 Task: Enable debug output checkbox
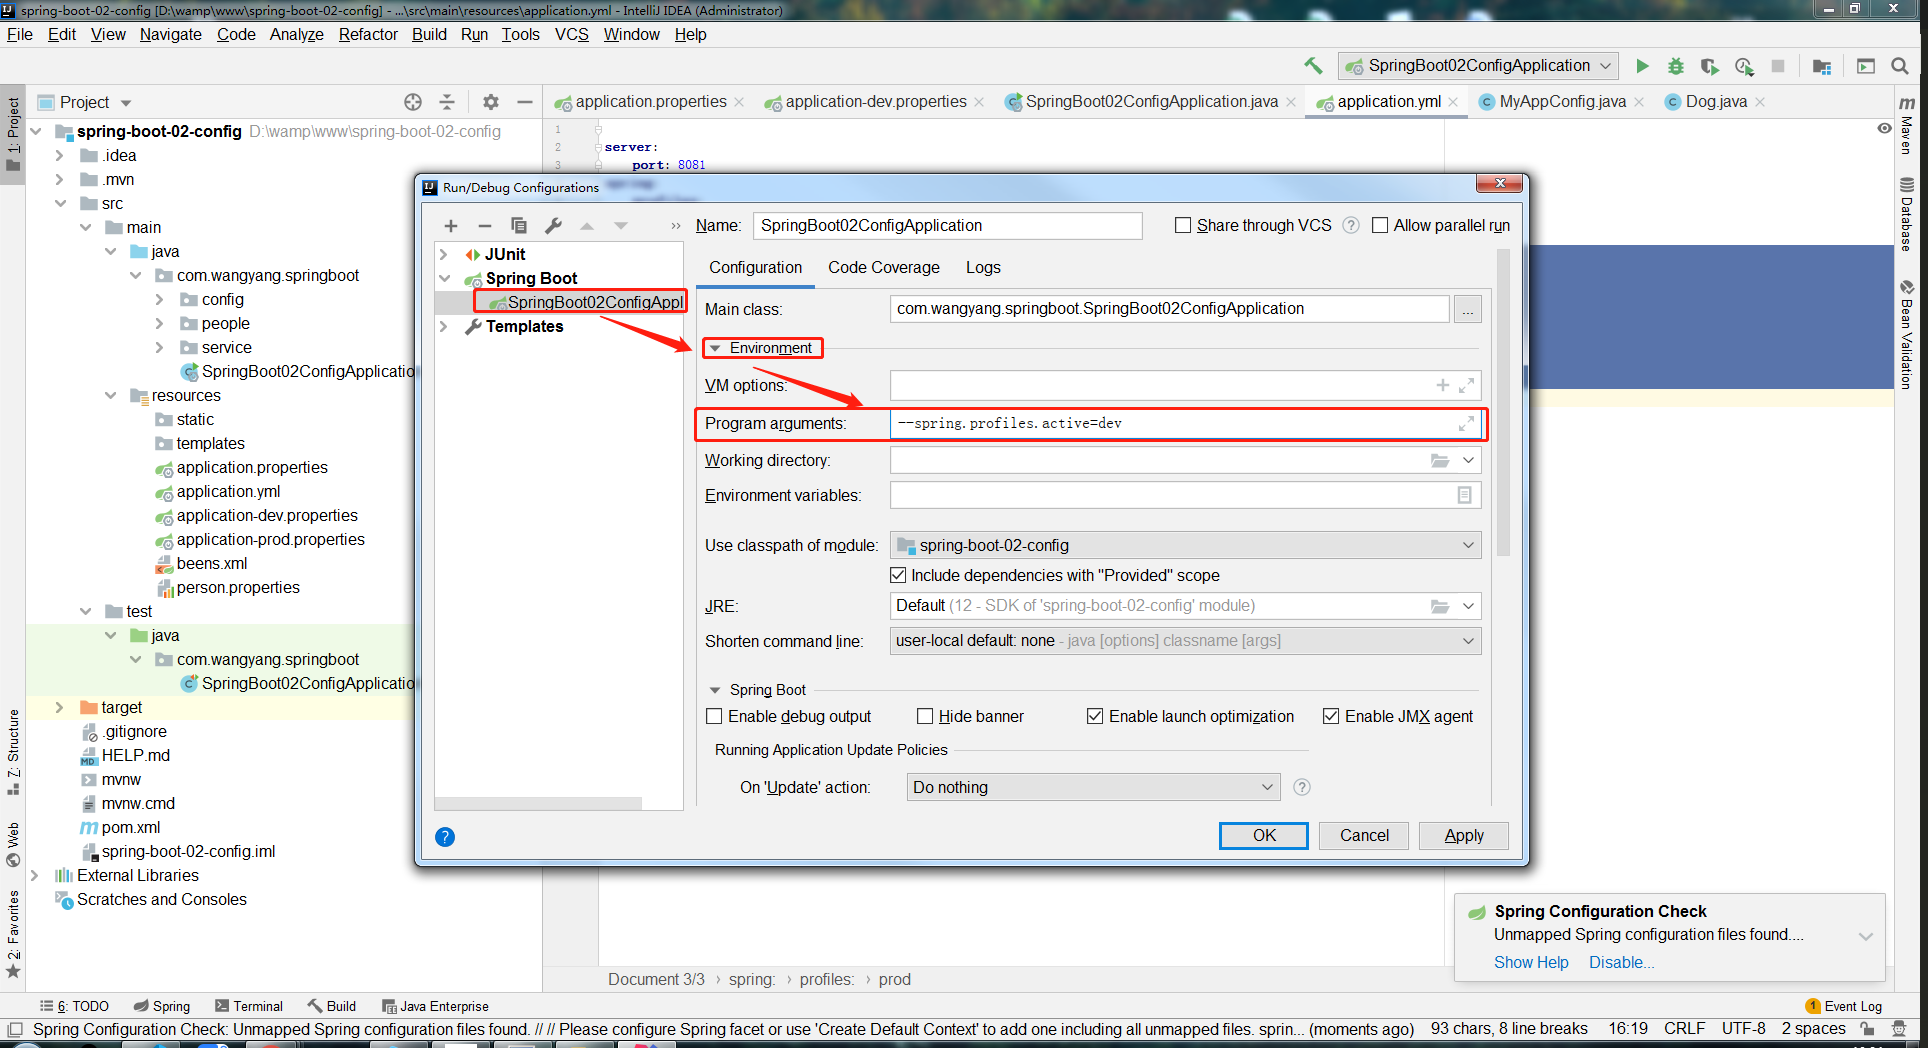714,717
